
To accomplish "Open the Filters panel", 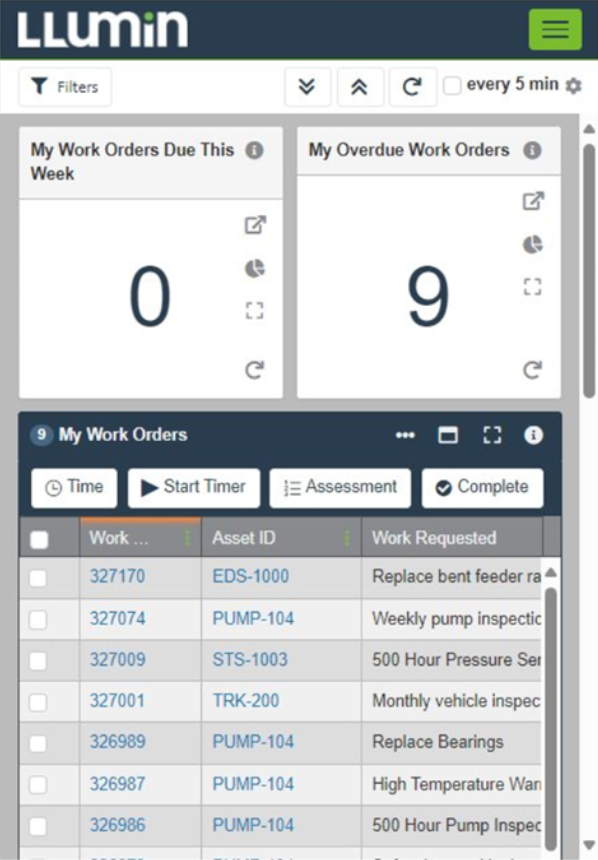I will 65,87.
